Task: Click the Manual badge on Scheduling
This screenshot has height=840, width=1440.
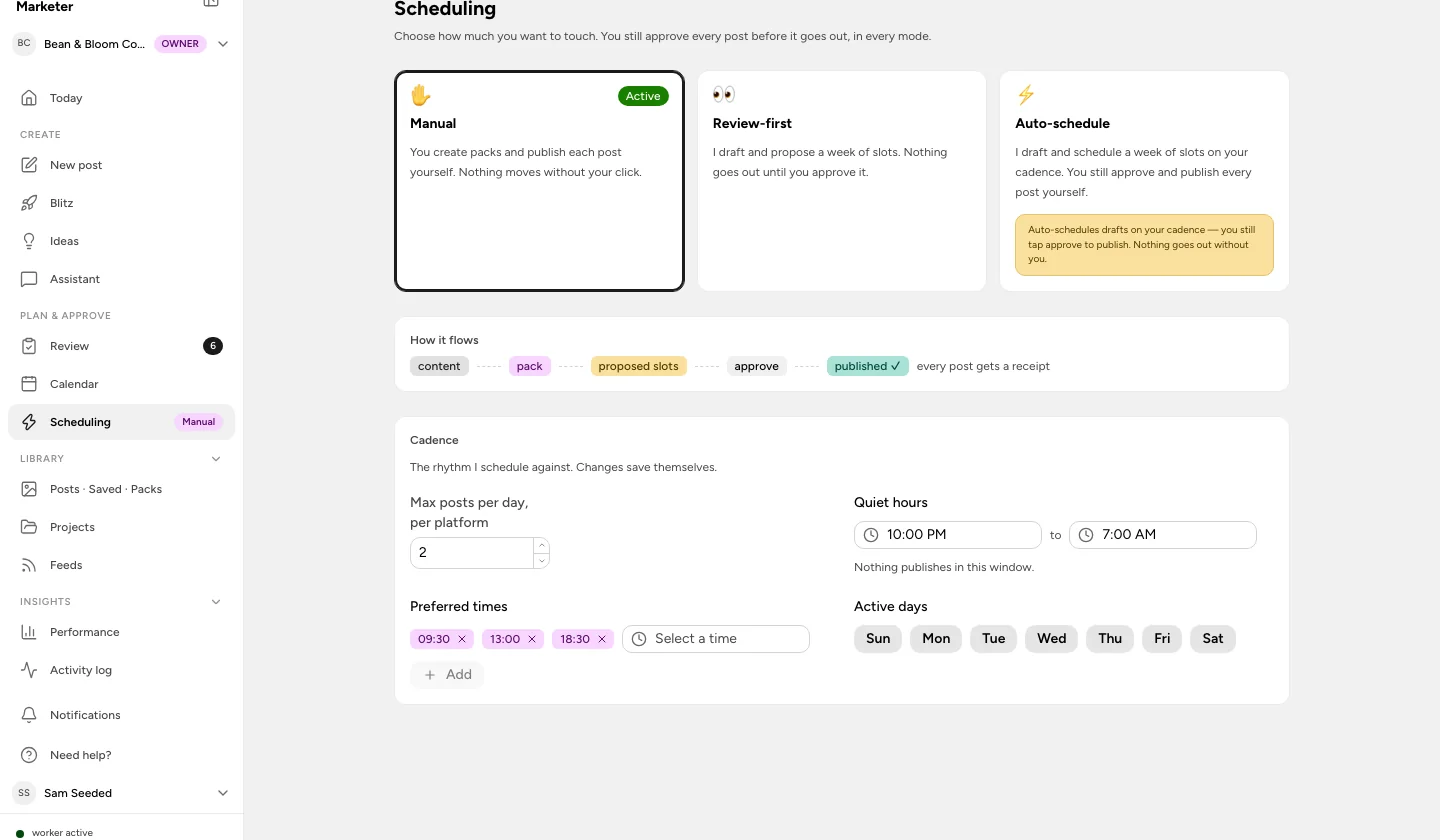Action: pyautogui.click(x=198, y=422)
